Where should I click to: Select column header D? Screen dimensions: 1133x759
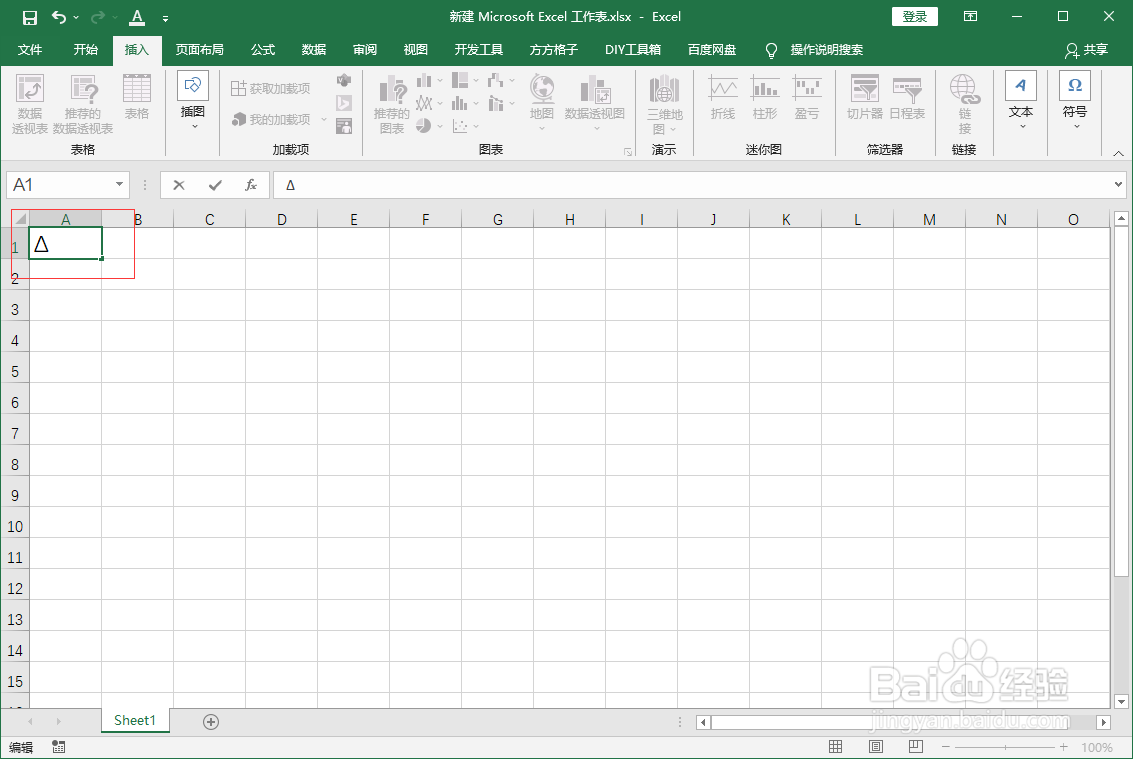click(281, 219)
